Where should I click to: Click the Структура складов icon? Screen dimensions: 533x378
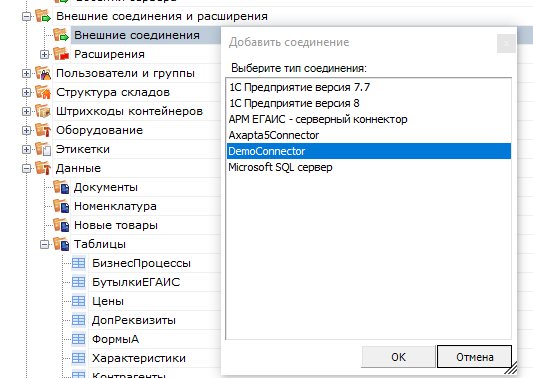[x=43, y=92]
